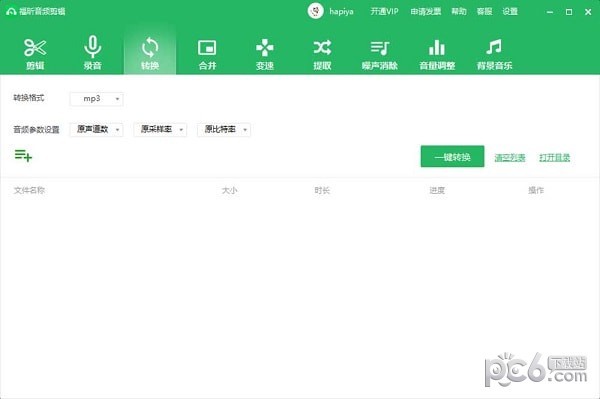Open the 背景音乐 background music tool
The image size is (600, 399).
click(494, 54)
